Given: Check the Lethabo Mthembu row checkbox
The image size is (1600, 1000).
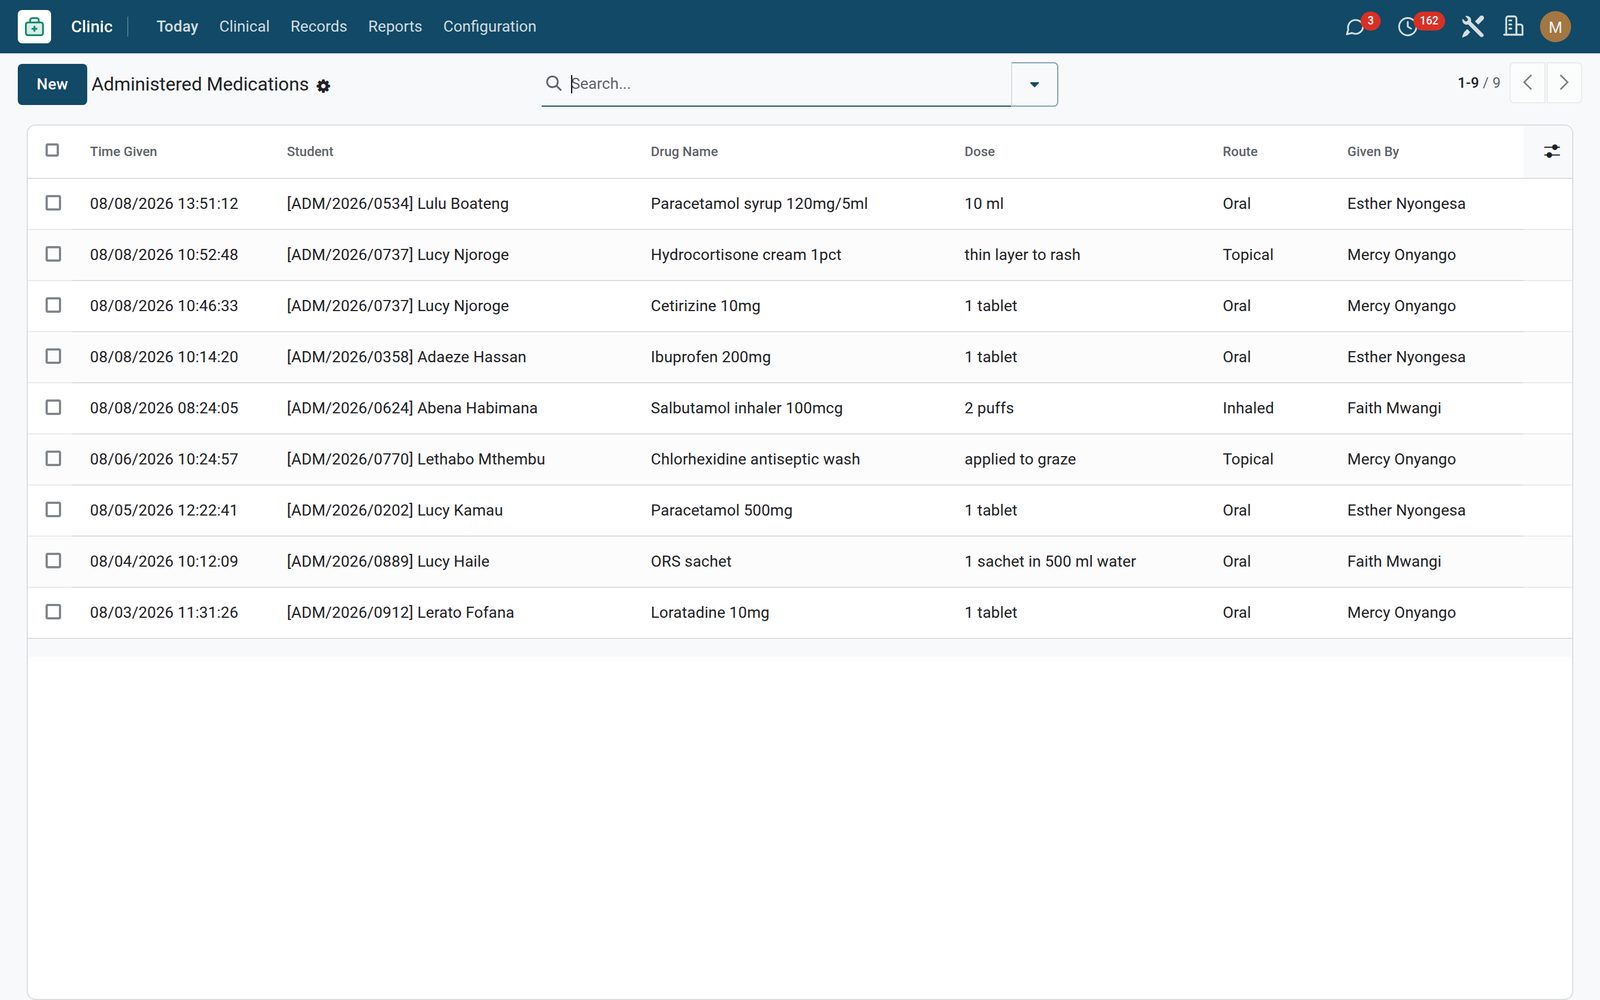Looking at the screenshot, I should [x=53, y=458].
